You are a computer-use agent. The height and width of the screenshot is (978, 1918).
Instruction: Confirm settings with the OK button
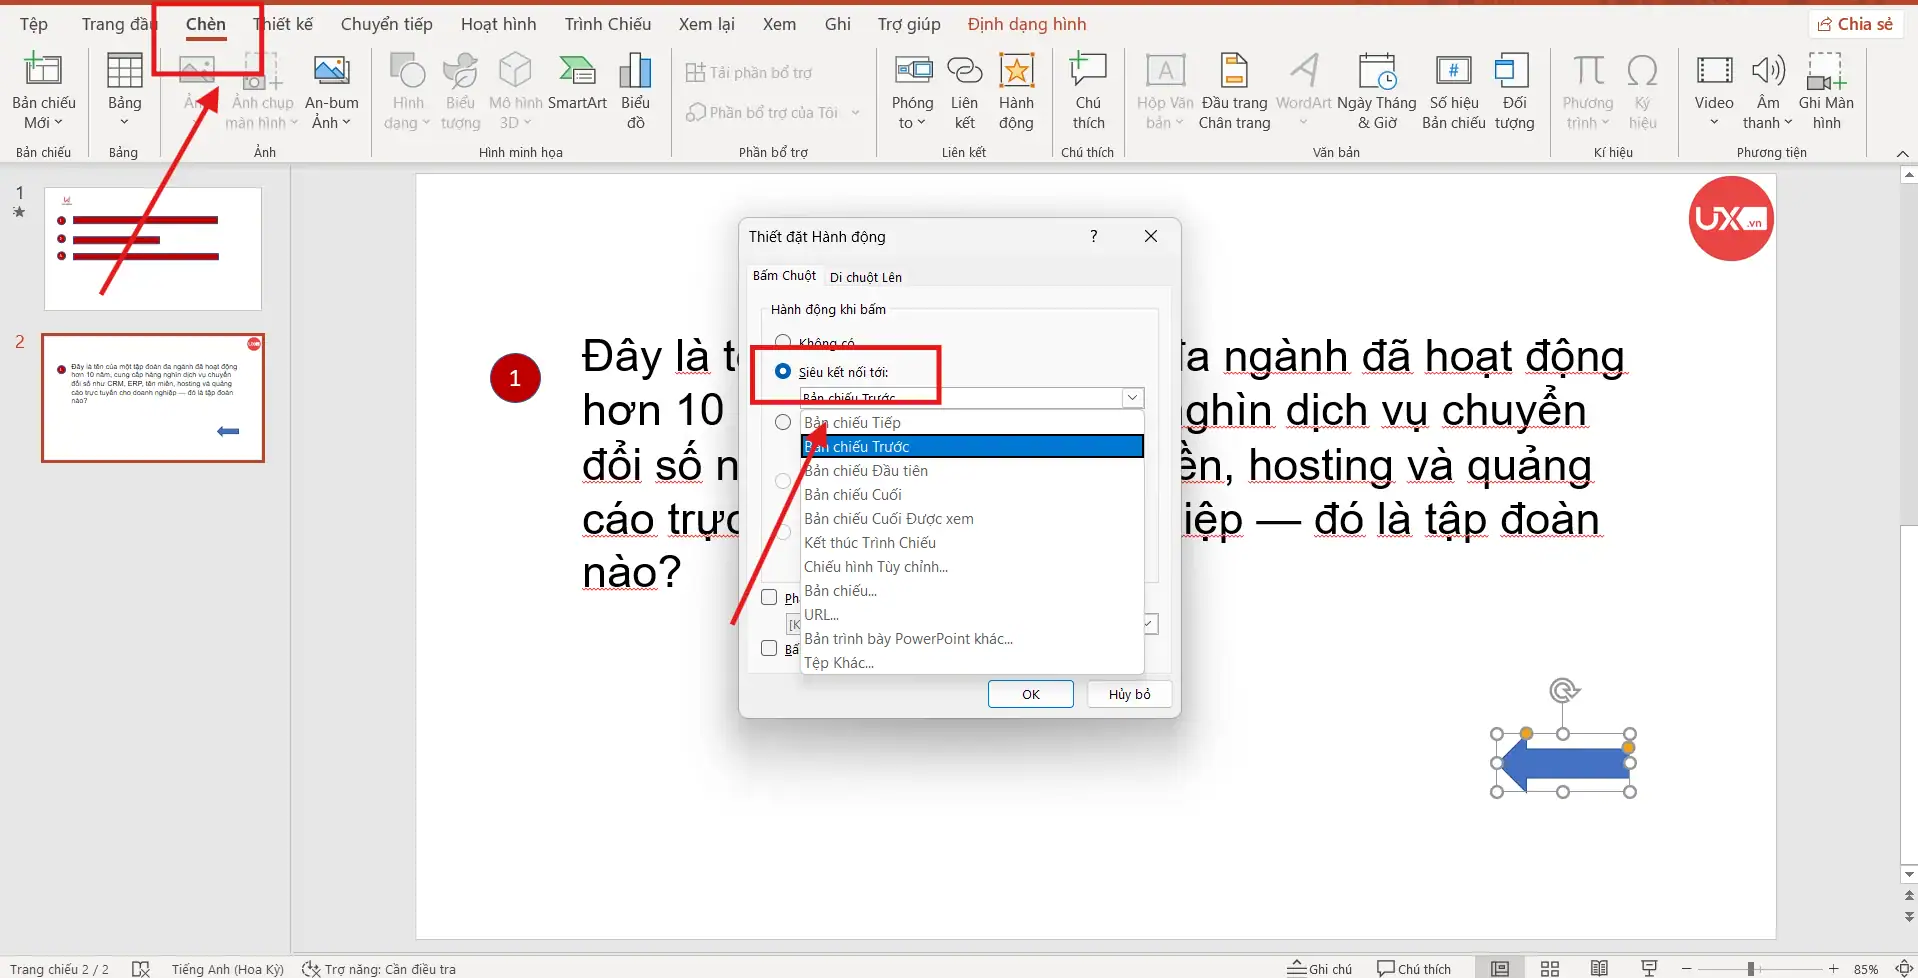(1030, 693)
